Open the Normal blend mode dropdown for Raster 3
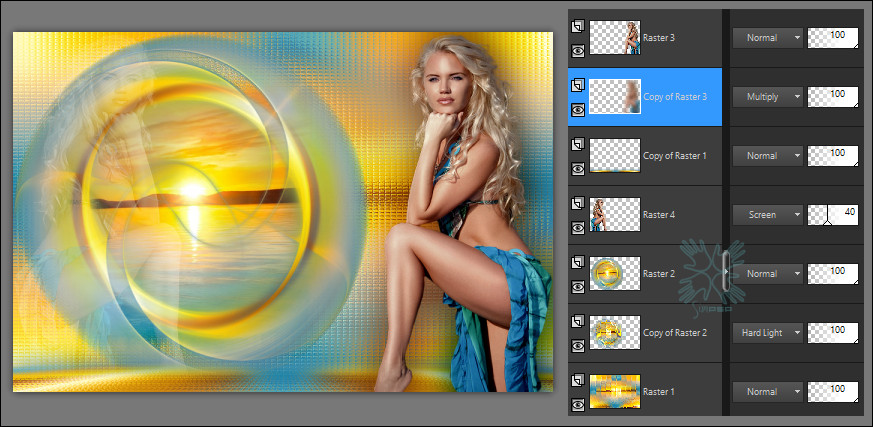This screenshot has width=873, height=427. [x=768, y=38]
